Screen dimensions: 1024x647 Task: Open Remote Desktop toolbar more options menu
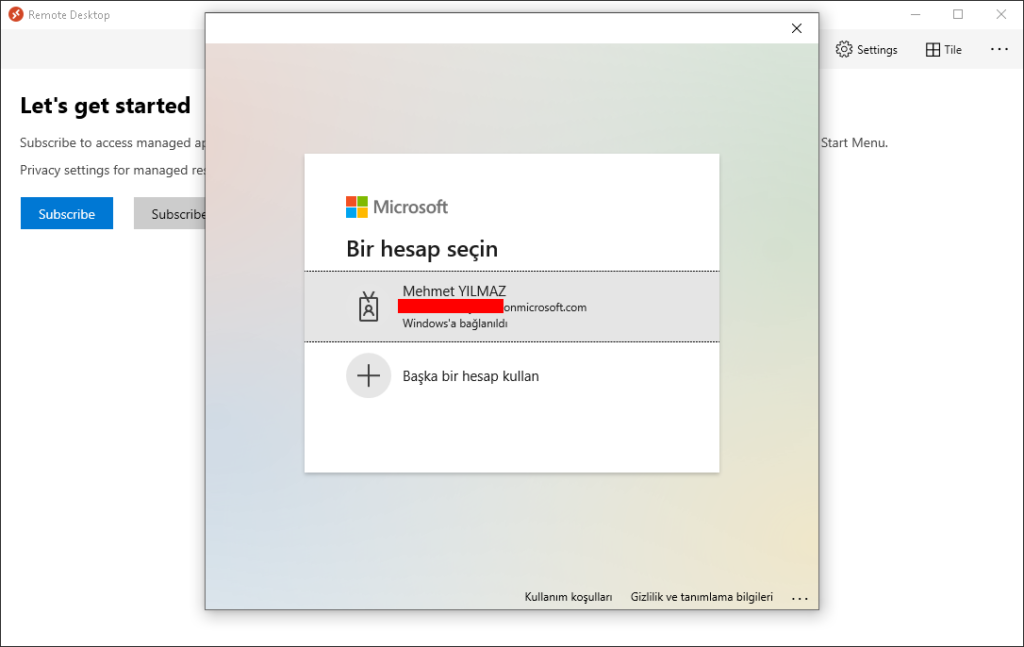point(999,50)
